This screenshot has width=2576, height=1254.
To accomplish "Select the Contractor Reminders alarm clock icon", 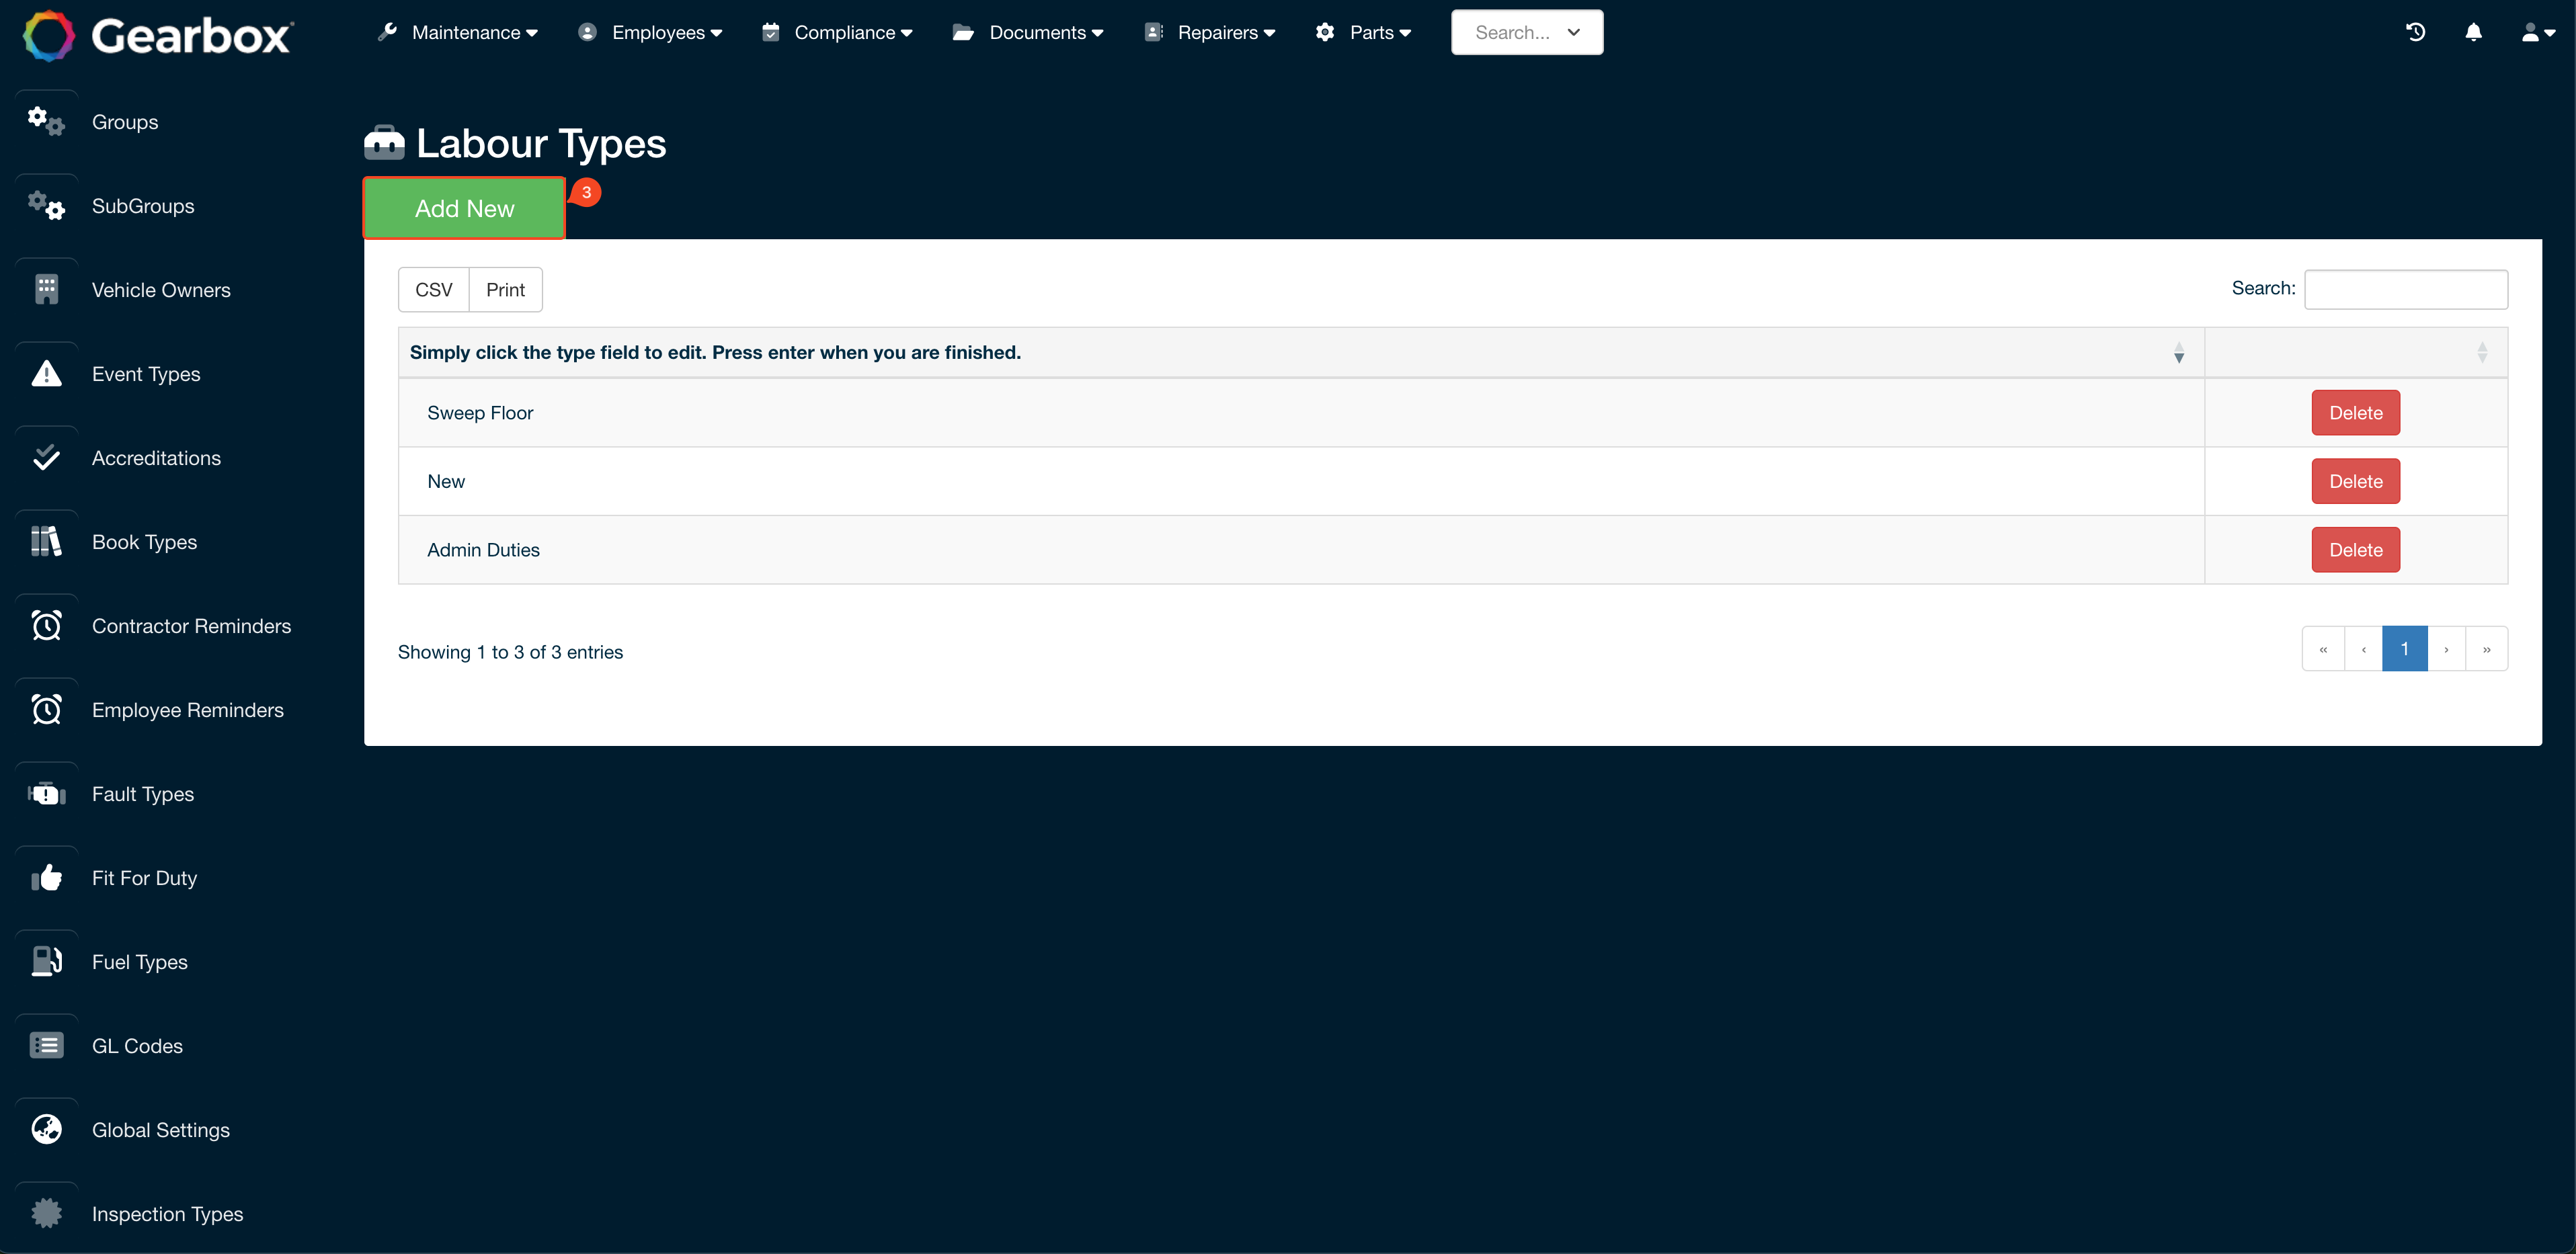I will coord(46,625).
